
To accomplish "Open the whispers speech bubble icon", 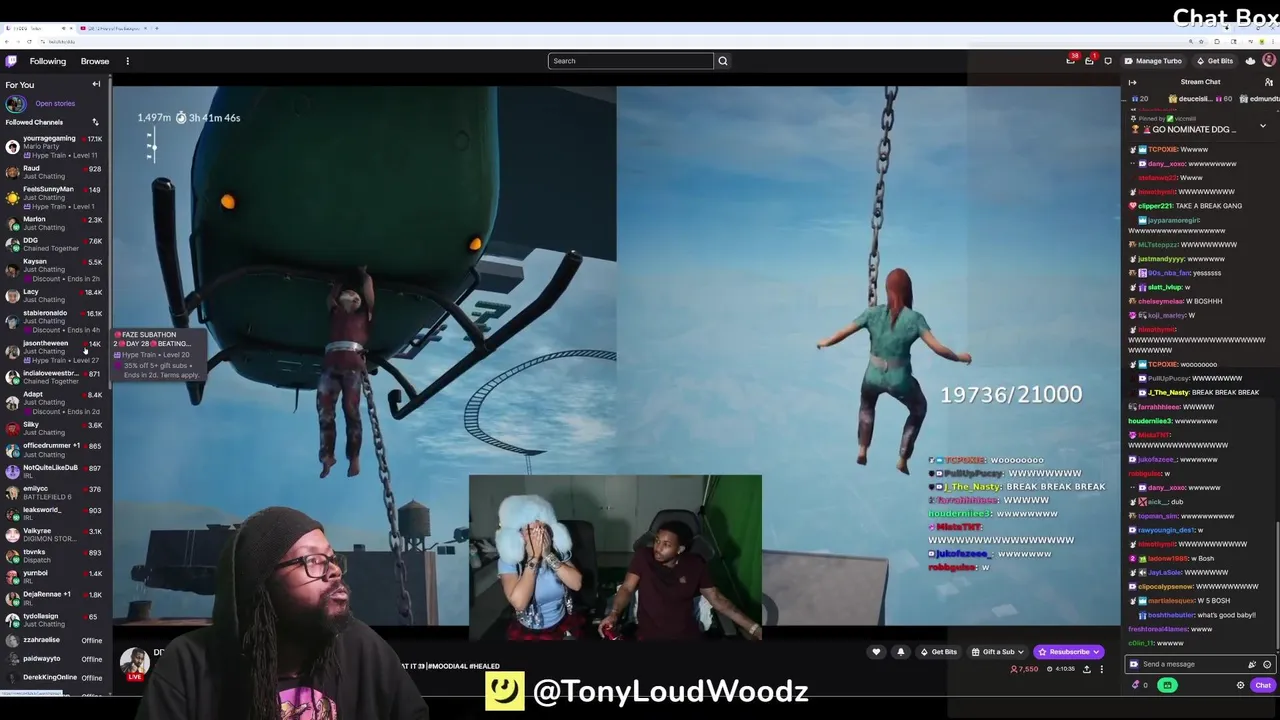I will 1107,61.
